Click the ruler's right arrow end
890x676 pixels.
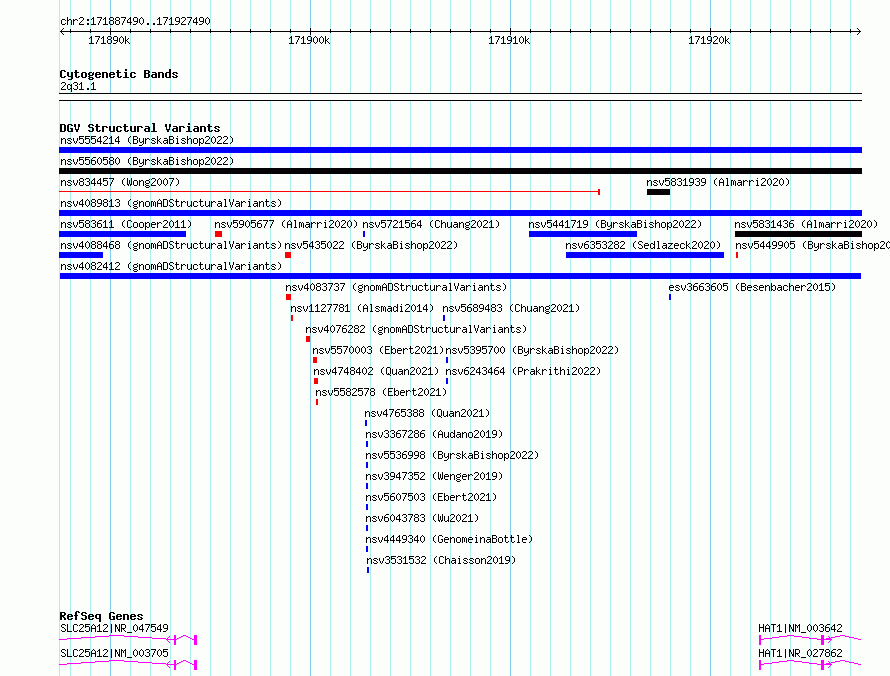(x=858, y=31)
